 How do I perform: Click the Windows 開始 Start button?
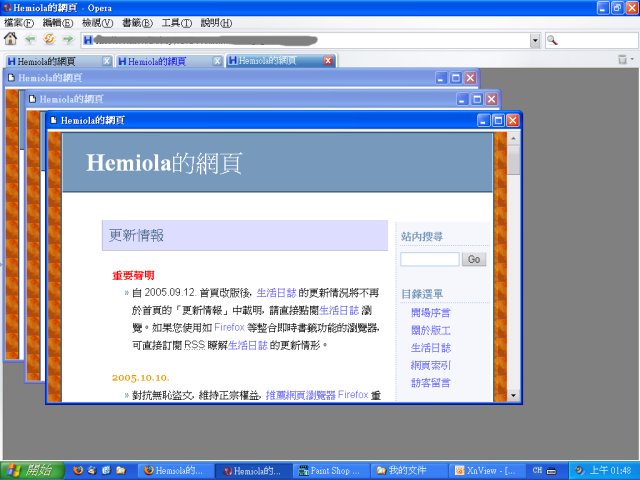tap(31, 469)
